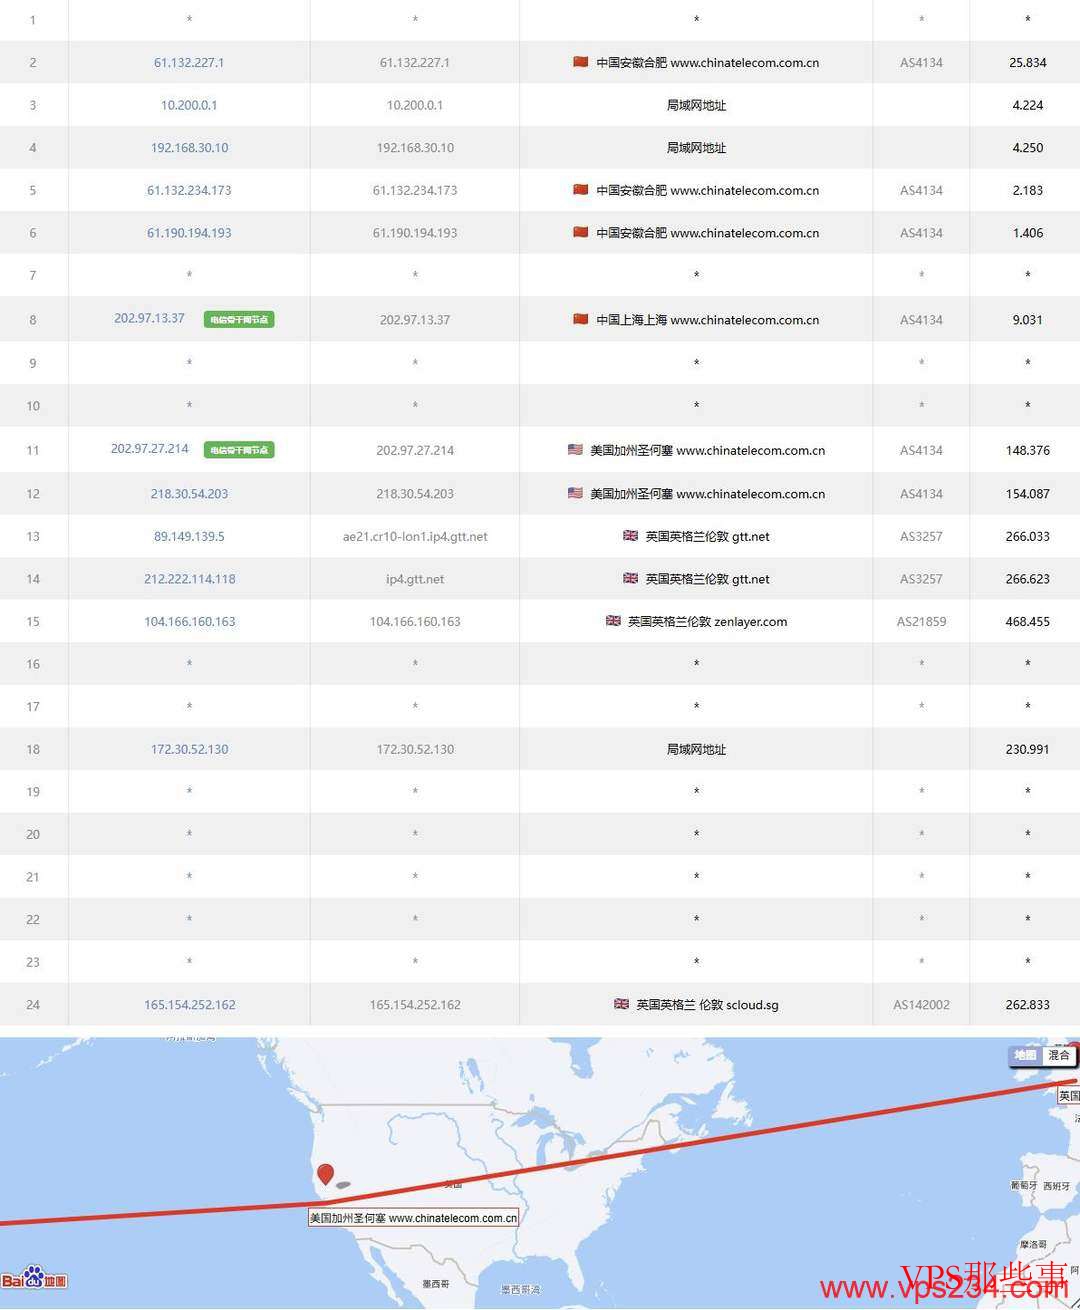
Task: Click the China flag in hop 5 row
Action: [580, 190]
